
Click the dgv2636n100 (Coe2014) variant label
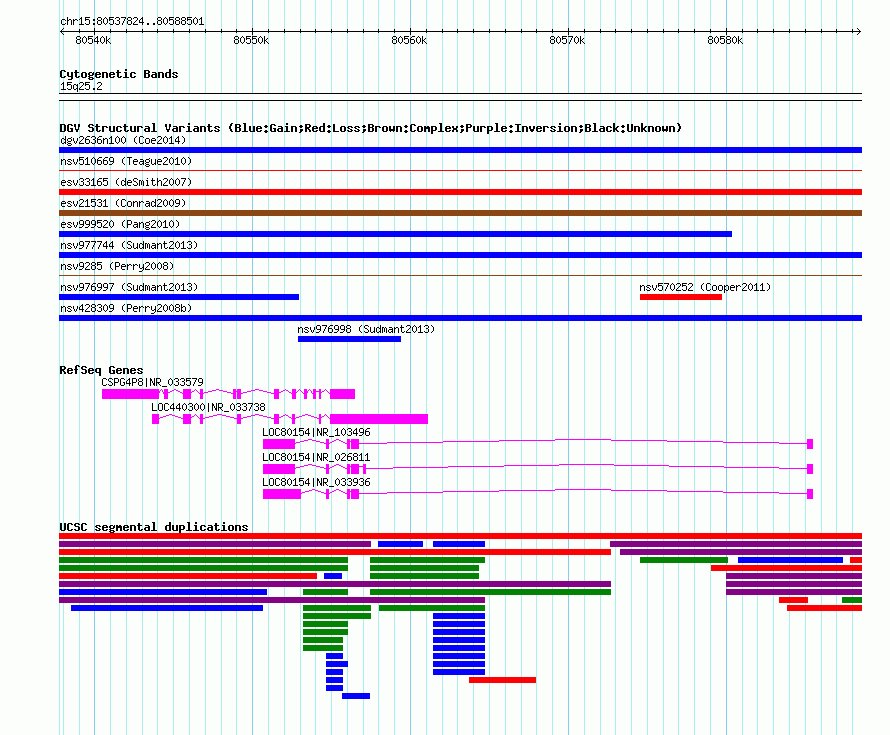click(x=123, y=140)
